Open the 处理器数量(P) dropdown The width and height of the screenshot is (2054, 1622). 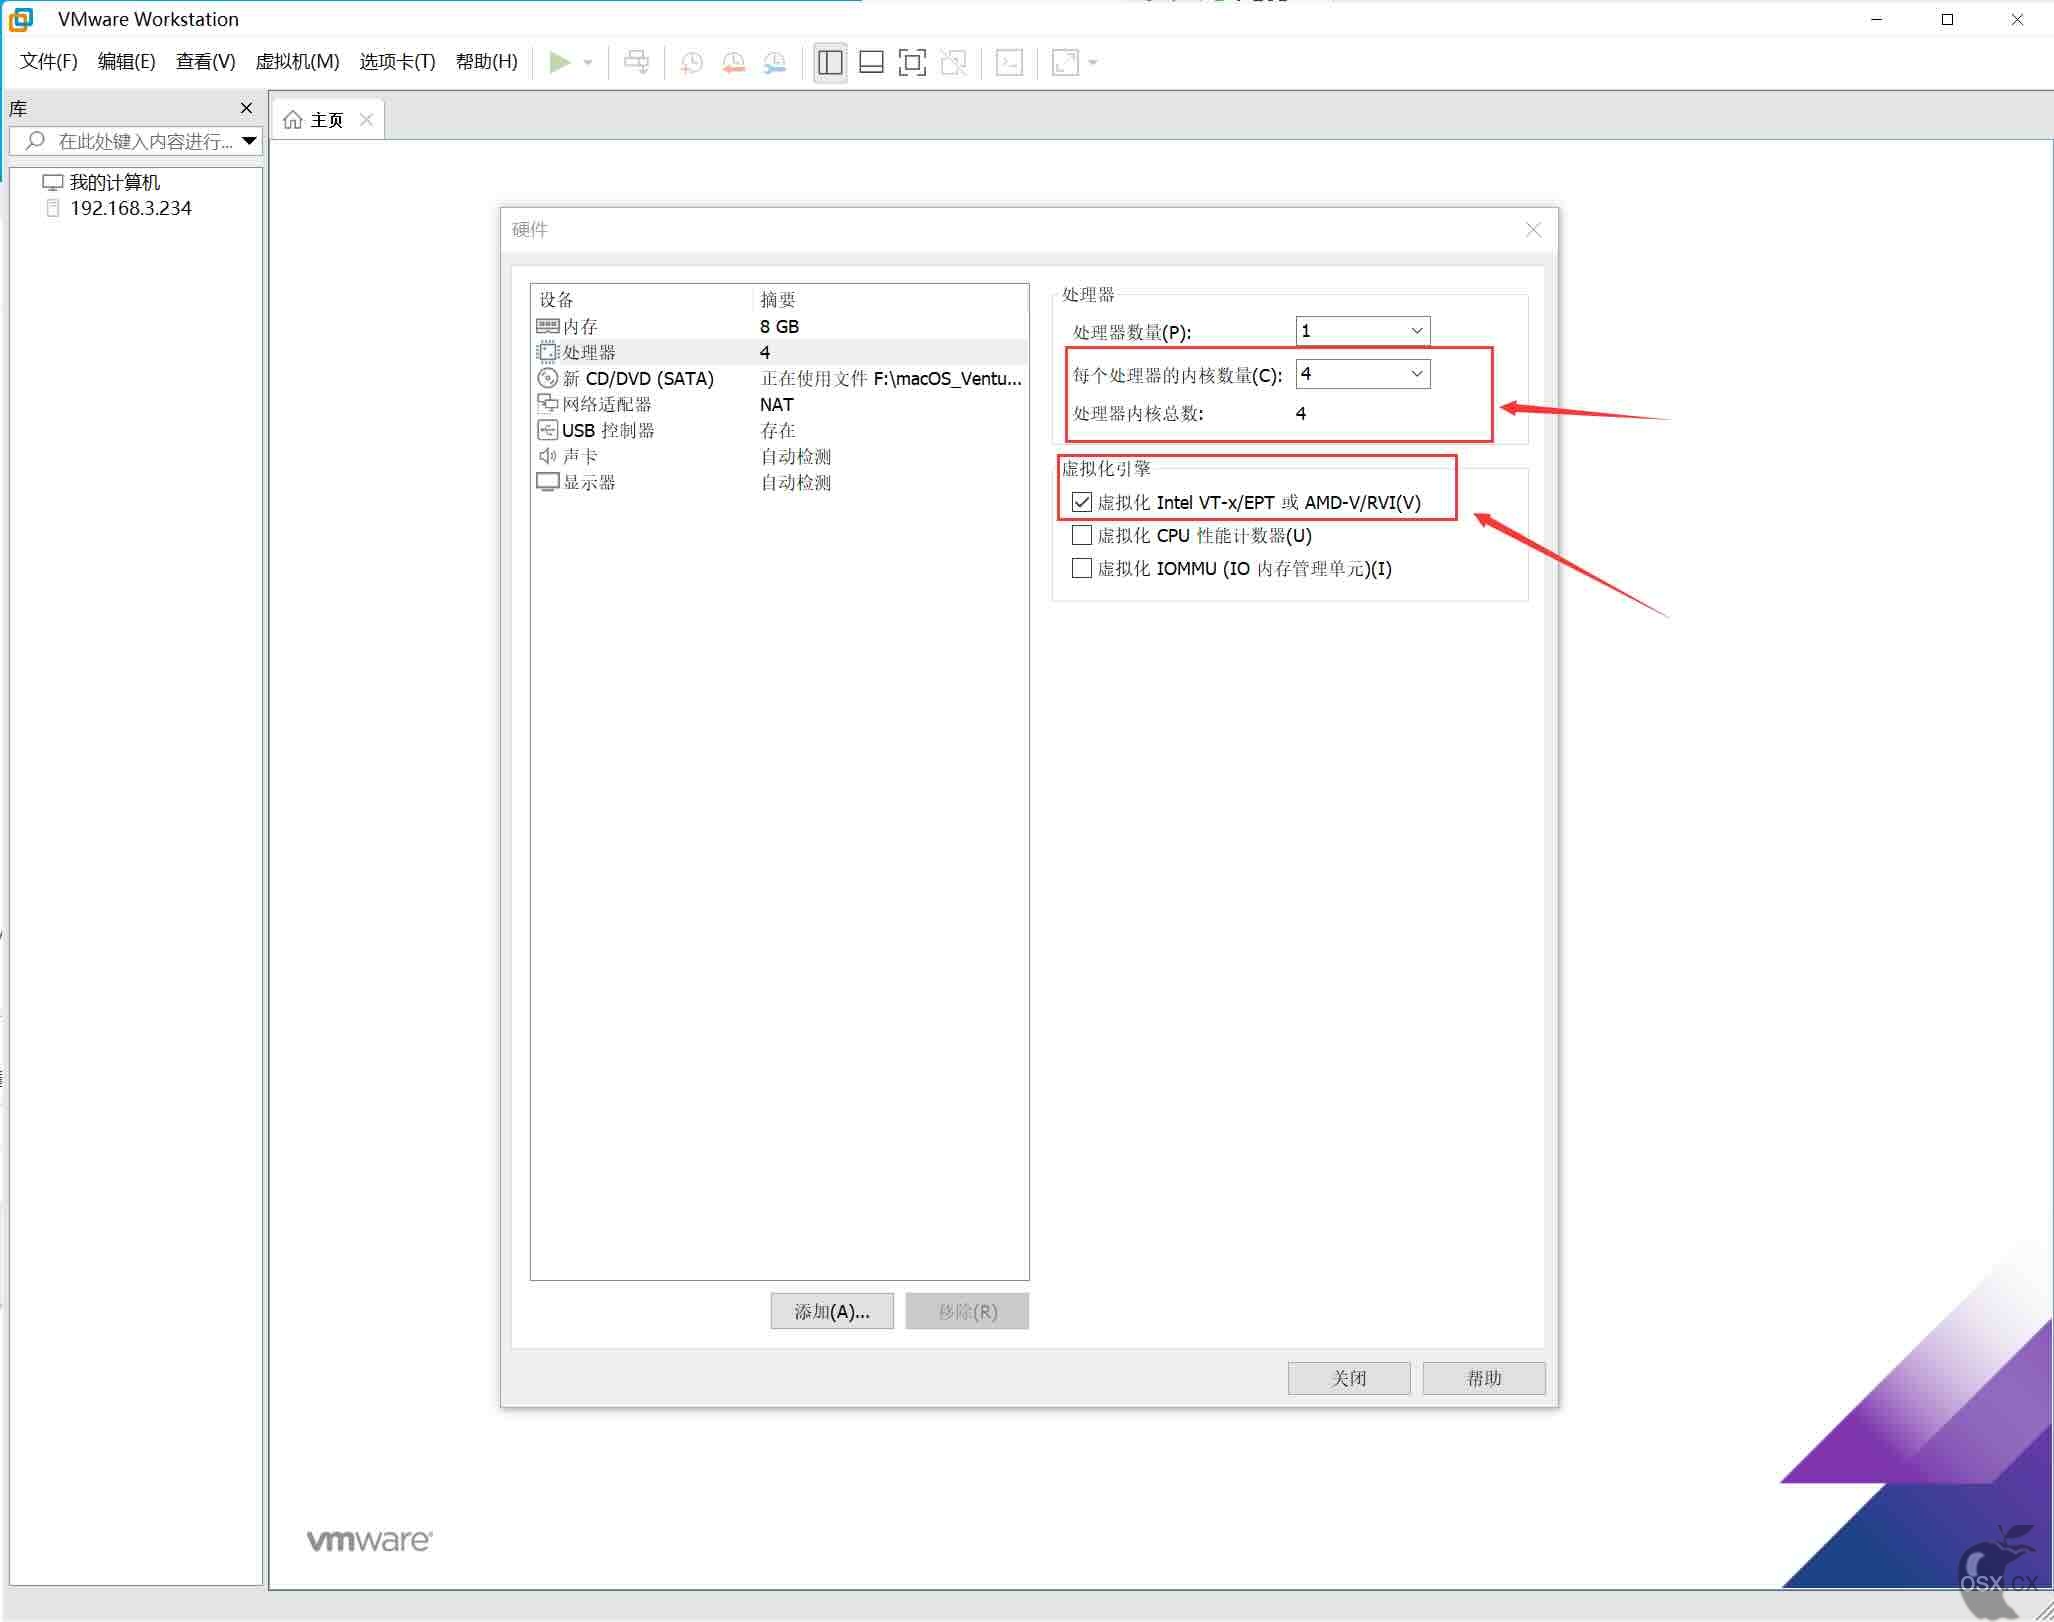point(1362,331)
